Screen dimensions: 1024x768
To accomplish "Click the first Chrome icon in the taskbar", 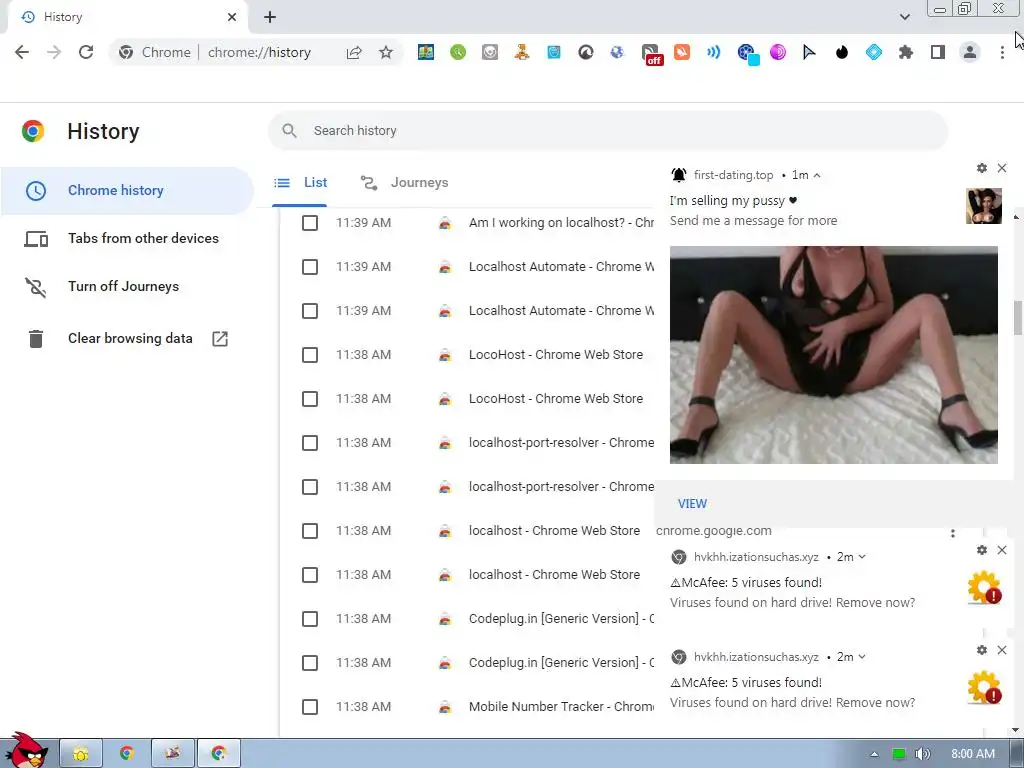I will coord(127,754).
